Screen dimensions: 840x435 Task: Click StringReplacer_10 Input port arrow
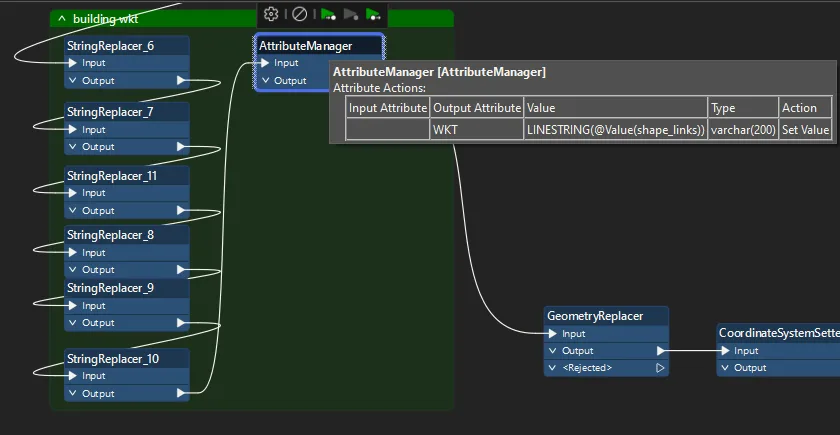[73, 376]
